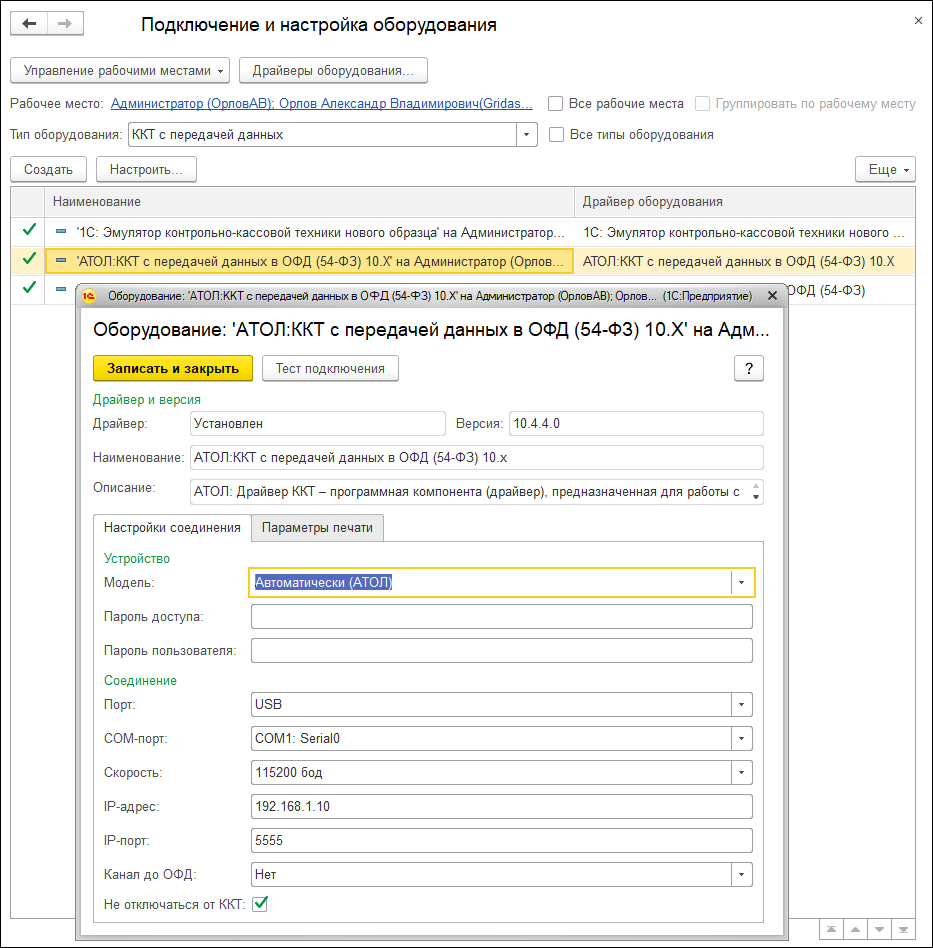The height and width of the screenshot is (948, 933).
Task: Click the blue dash icon of the 1С Эмулятор row
Action: (x=61, y=232)
